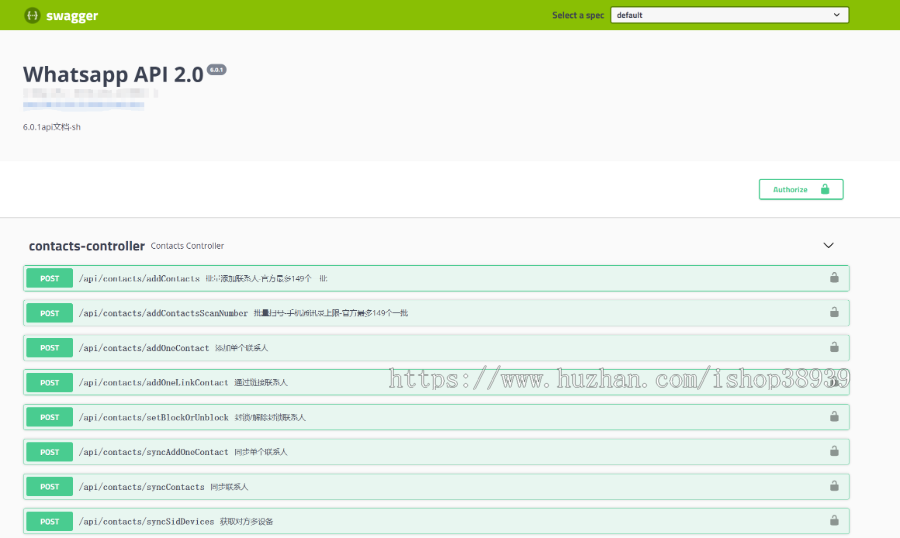Click POST badge of addContacts row
Screen dimensions: 900x538
[49, 278]
